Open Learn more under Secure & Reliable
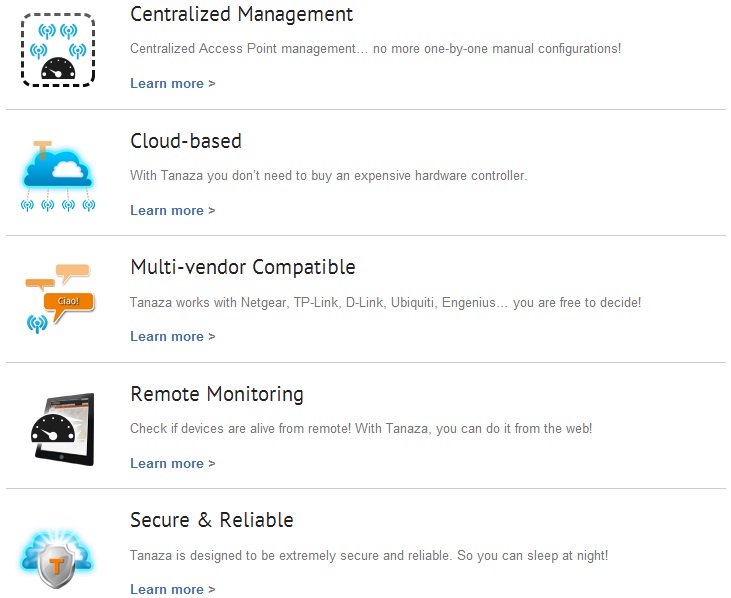The height and width of the screenshot is (598, 731). pos(172,589)
